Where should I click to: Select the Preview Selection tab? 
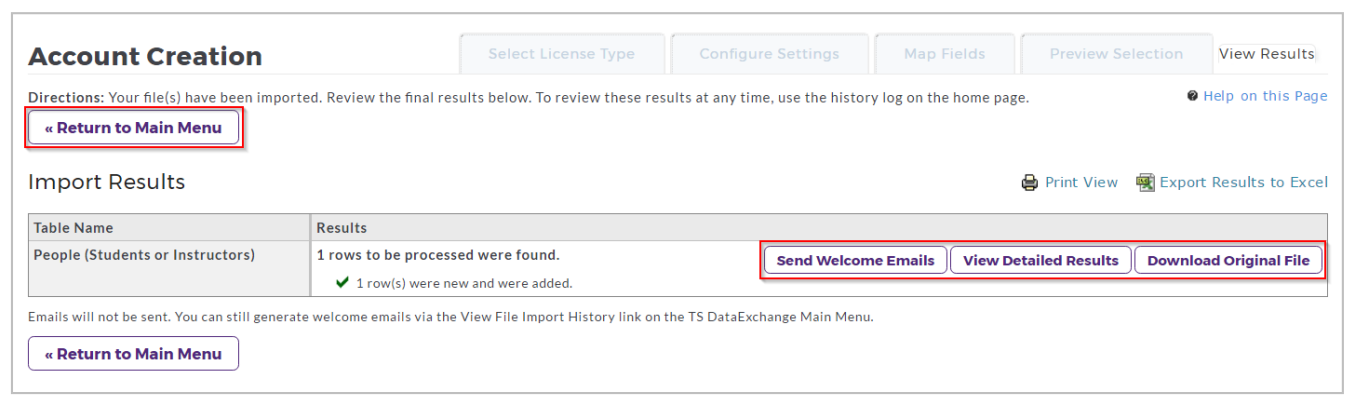click(1116, 54)
